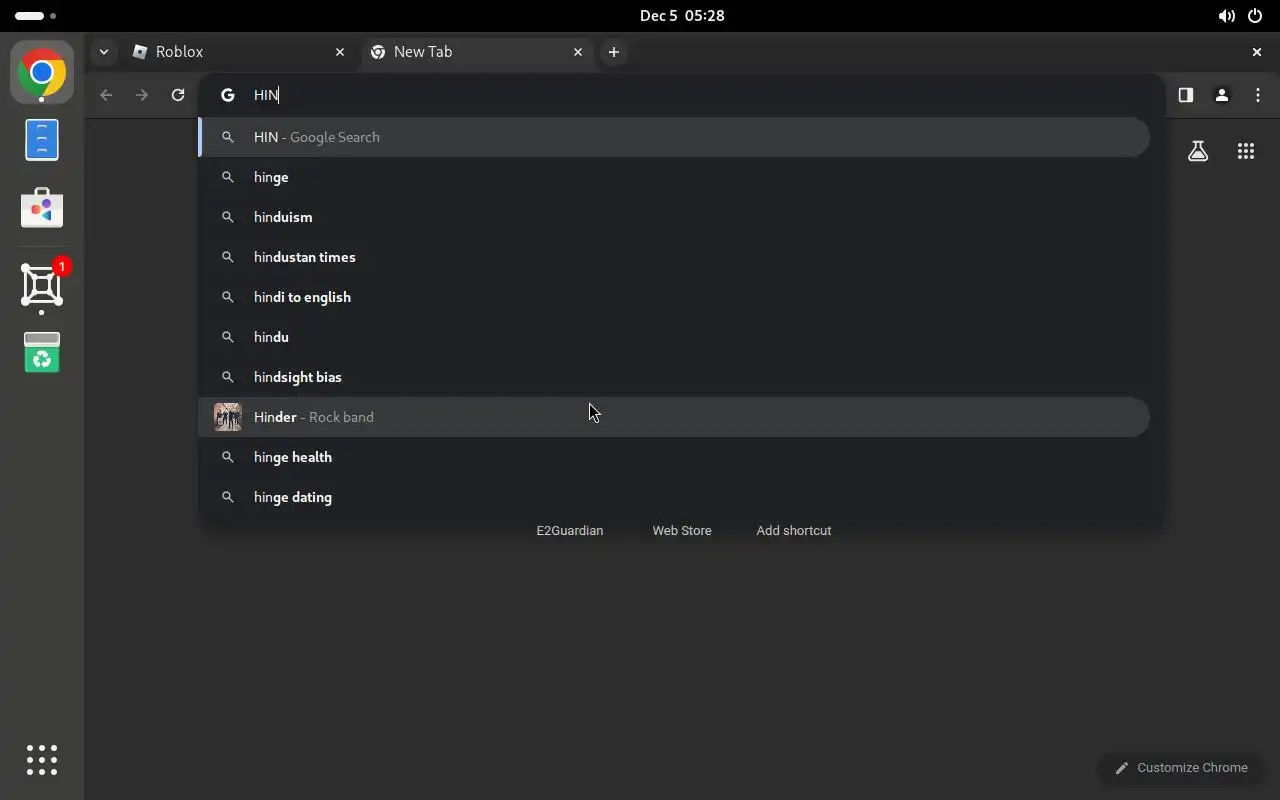Click the Customize Chrome button

coord(1181,768)
